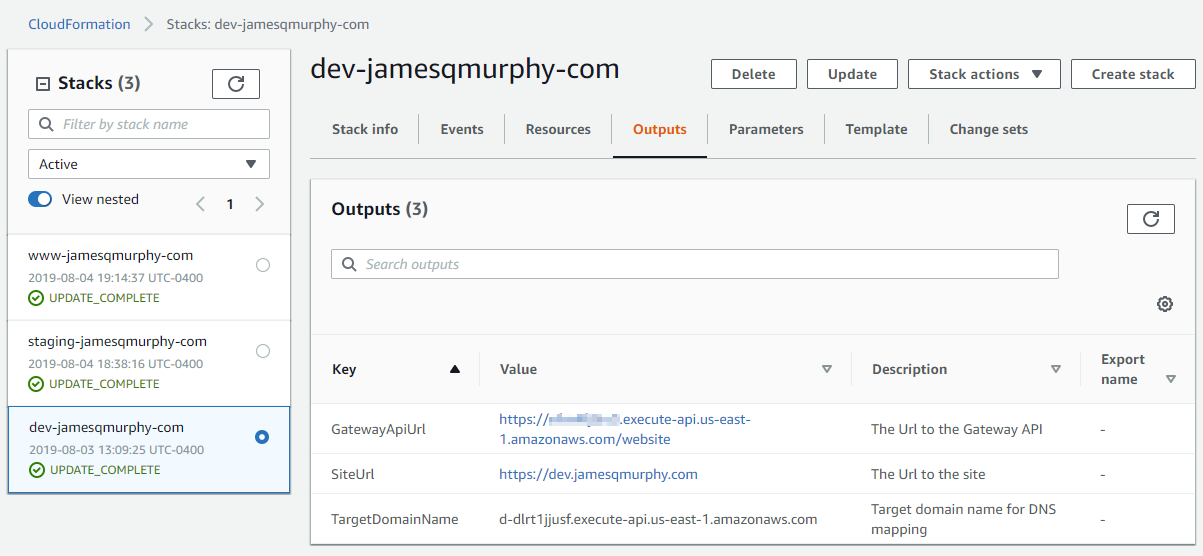Click 'The Url to the Gateway API' description
1203x556 pixels.
(x=957, y=429)
